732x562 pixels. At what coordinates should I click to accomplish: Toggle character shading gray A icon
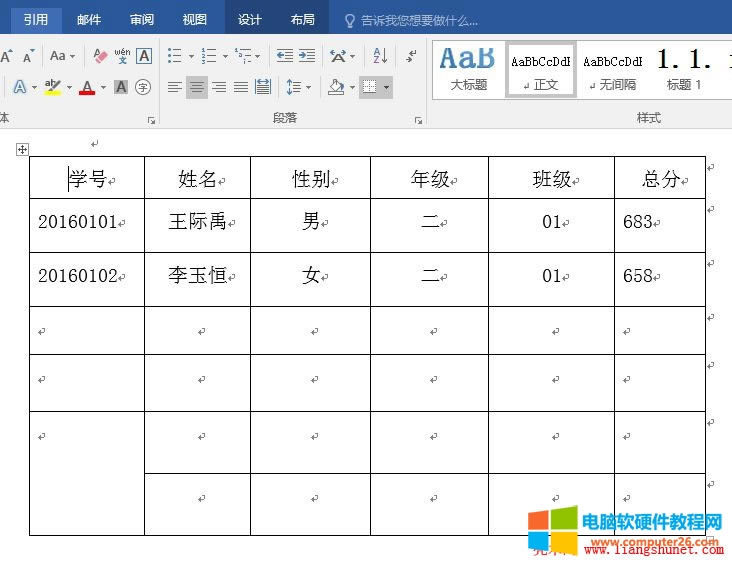point(121,87)
